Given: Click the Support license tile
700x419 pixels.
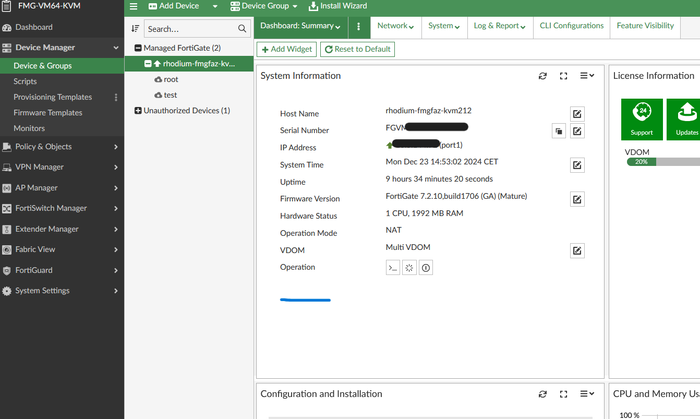Looking at the screenshot, I should (x=641, y=118).
